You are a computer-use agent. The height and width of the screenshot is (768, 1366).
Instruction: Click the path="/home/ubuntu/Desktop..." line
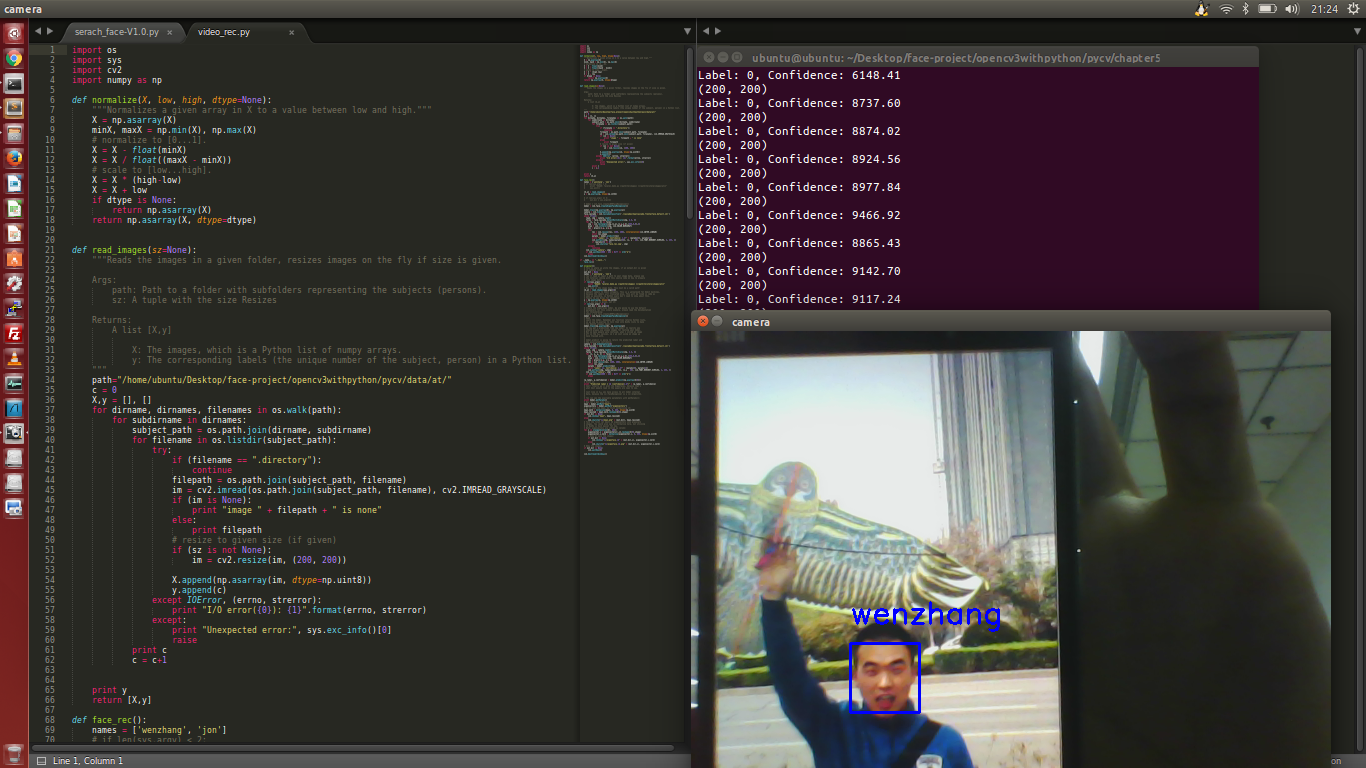pos(271,379)
